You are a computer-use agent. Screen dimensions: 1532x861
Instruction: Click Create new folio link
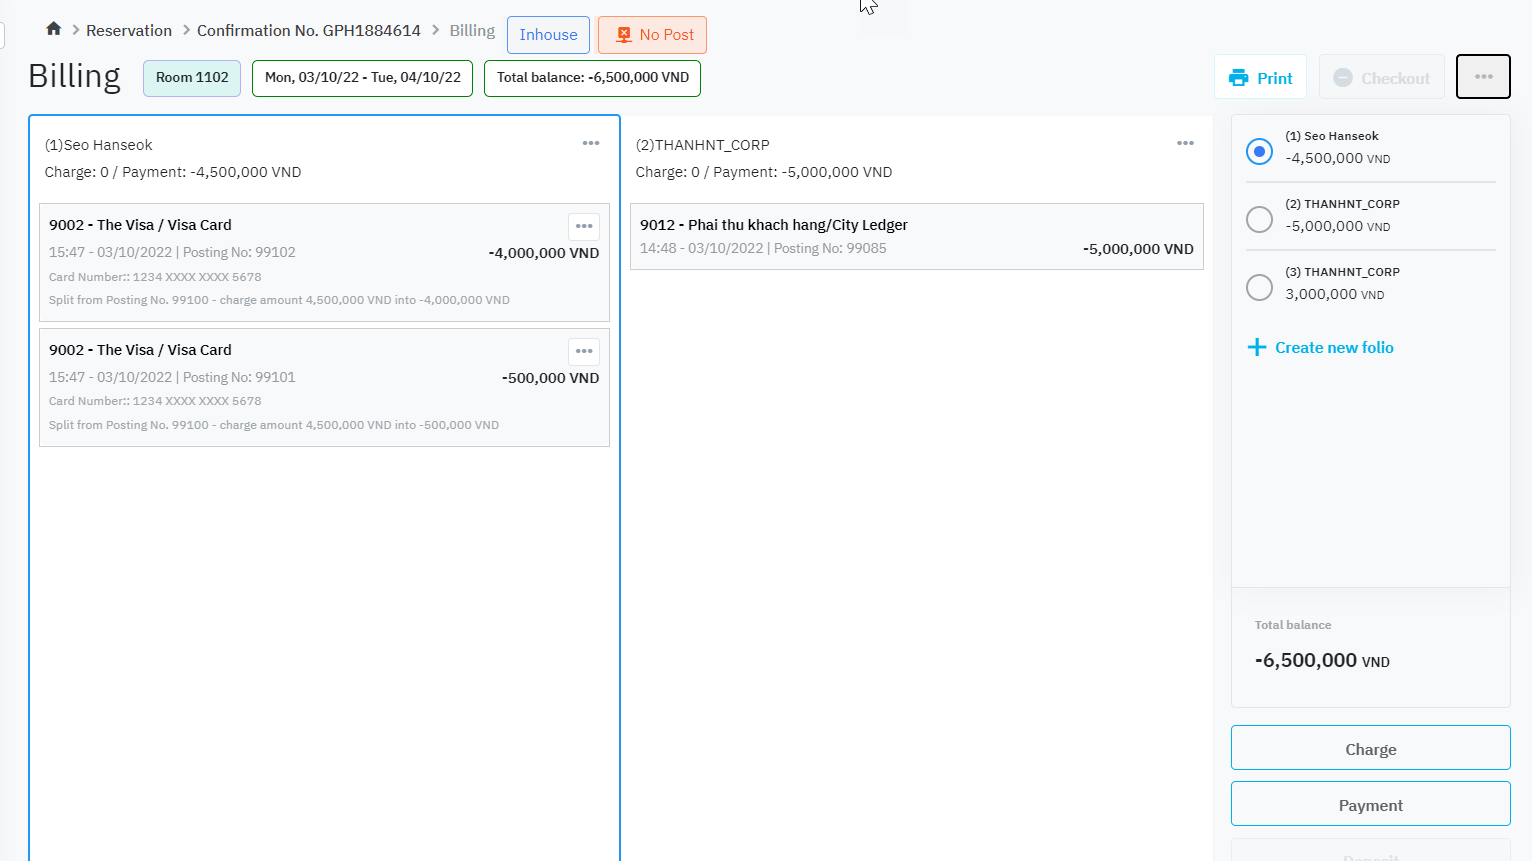pos(1334,348)
